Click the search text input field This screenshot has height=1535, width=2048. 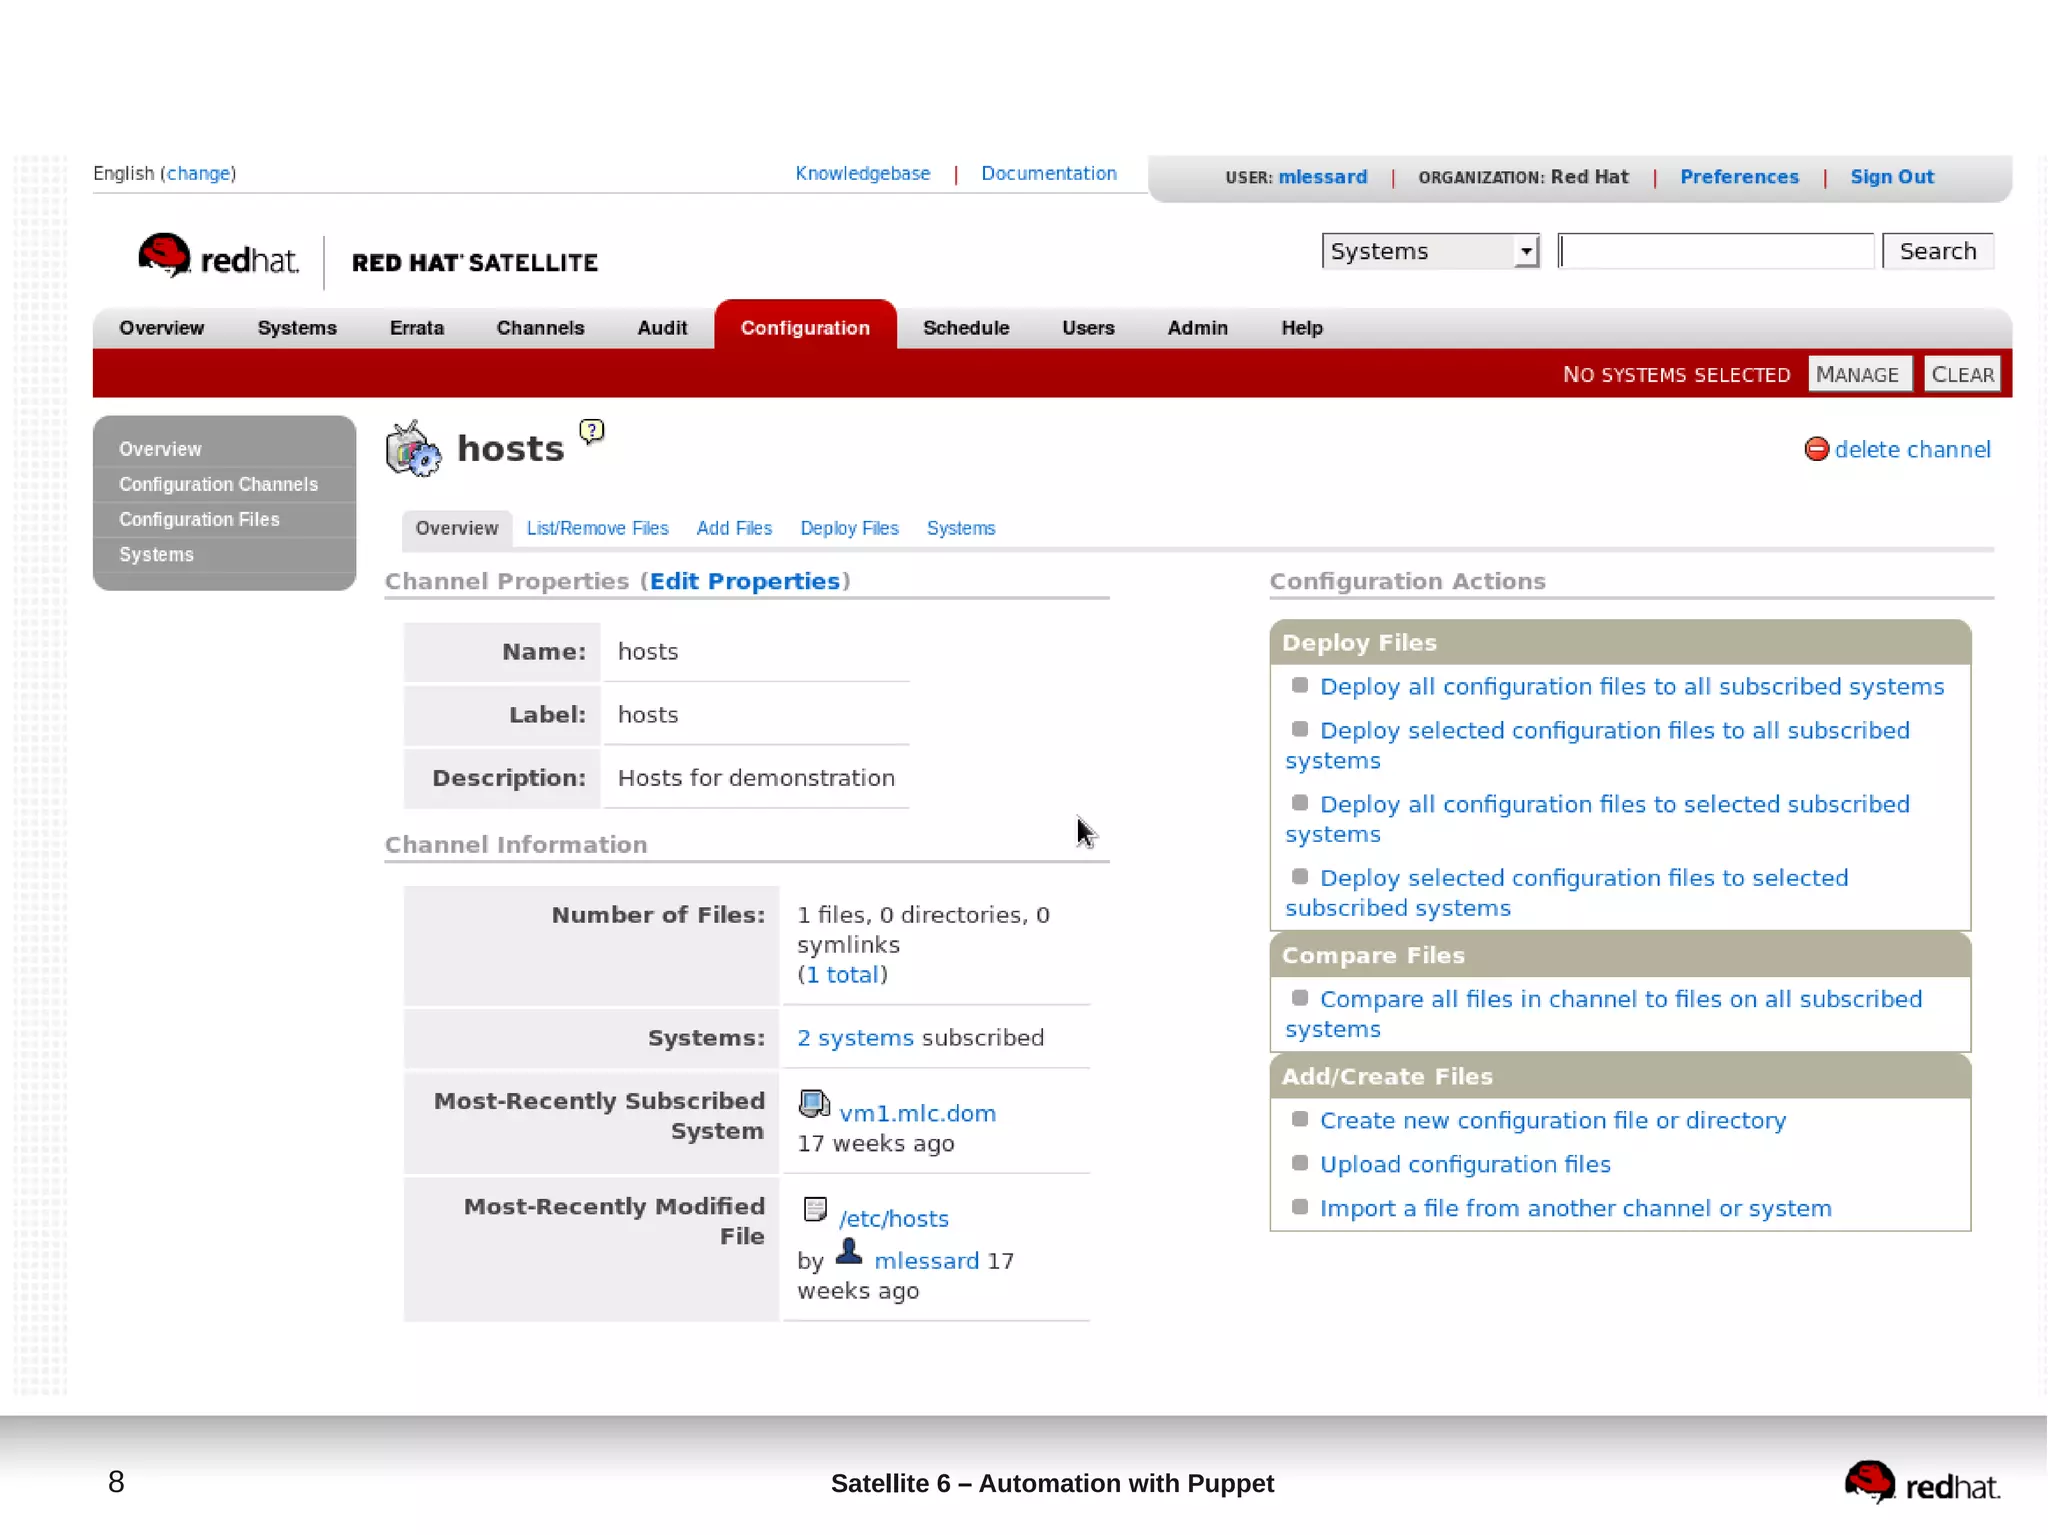1715,251
